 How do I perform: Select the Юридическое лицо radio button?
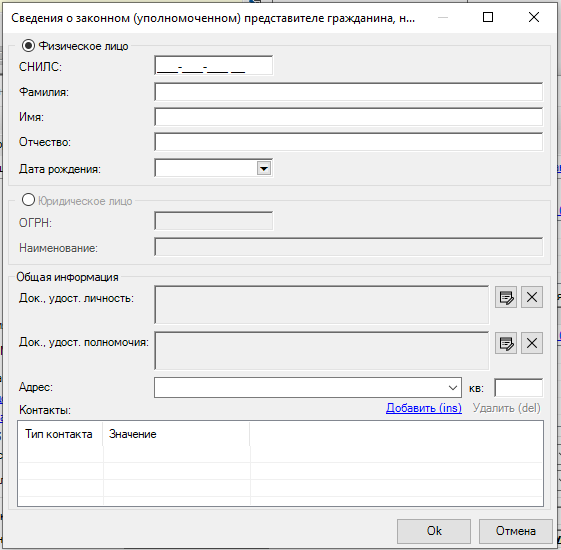click(x=28, y=200)
